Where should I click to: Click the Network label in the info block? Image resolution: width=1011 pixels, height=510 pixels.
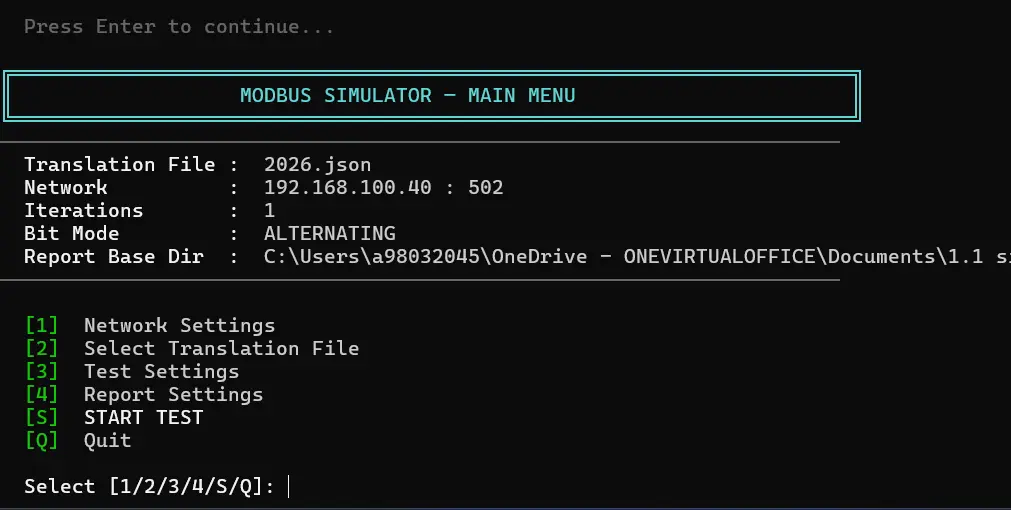(66, 188)
